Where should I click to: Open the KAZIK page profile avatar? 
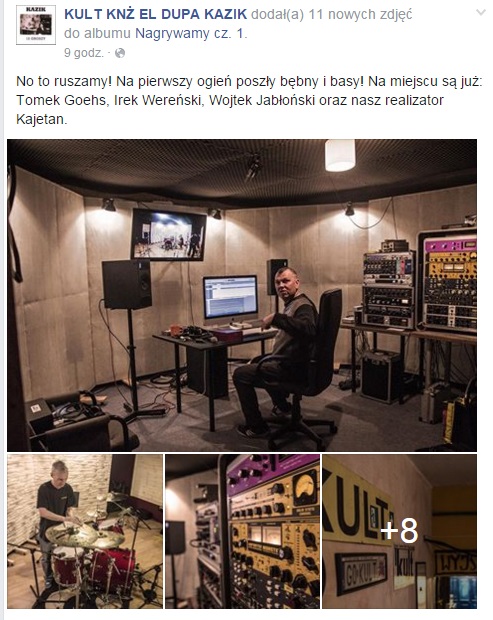[x=36, y=25]
